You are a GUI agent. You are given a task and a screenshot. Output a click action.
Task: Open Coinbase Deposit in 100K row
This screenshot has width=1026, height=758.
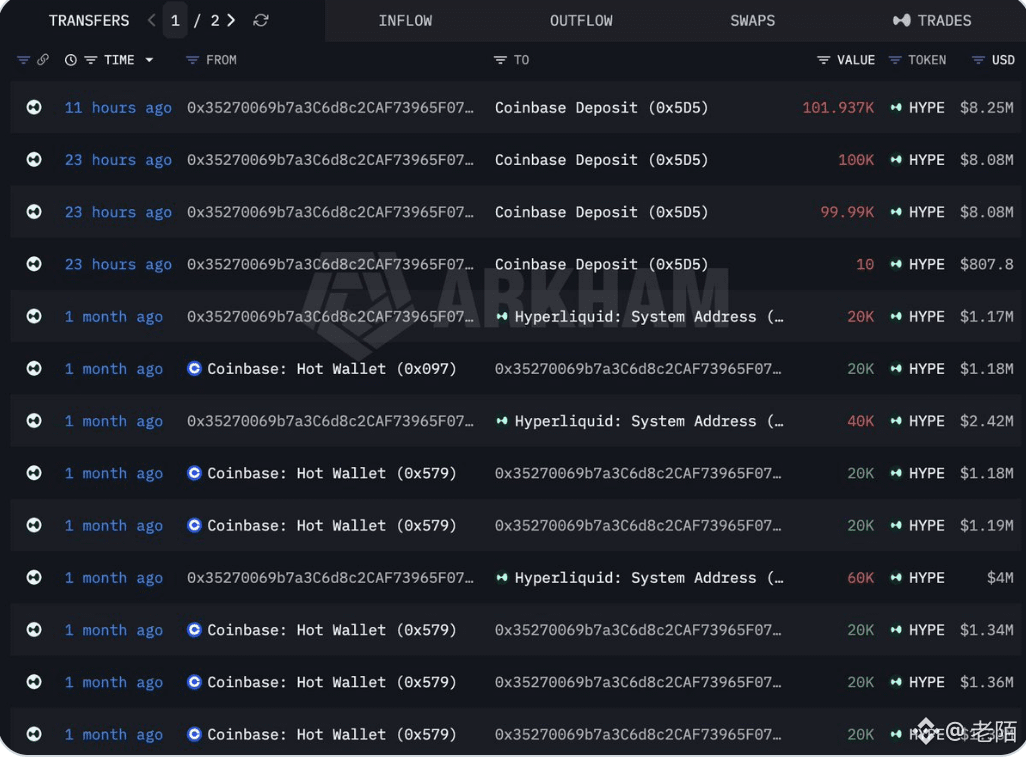pos(601,160)
